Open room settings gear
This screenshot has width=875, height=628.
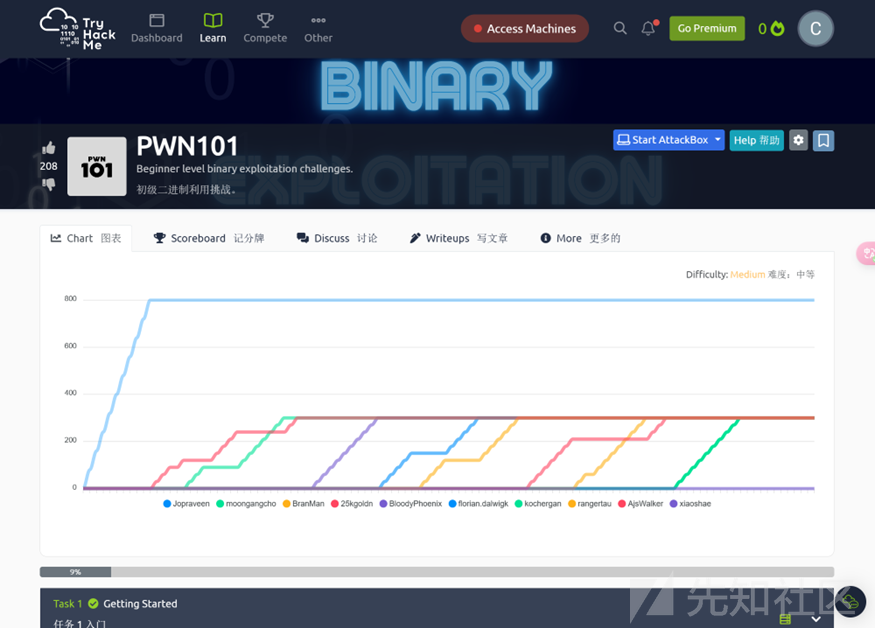[x=799, y=140]
